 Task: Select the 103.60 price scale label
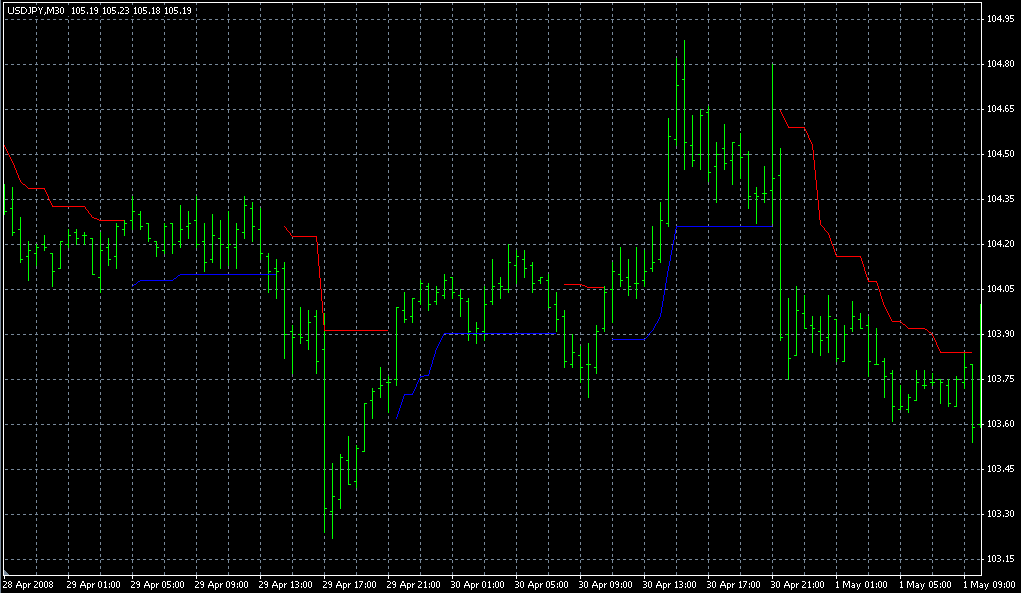click(1001, 424)
